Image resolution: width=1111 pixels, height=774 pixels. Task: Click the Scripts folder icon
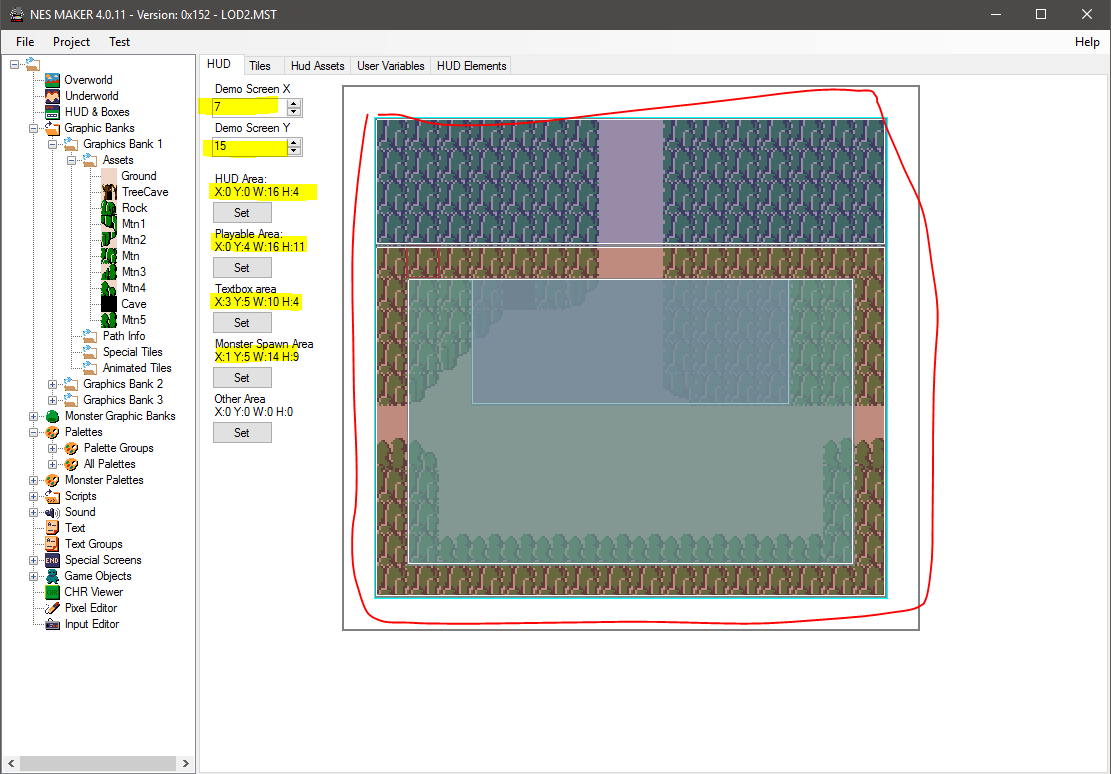point(52,496)
